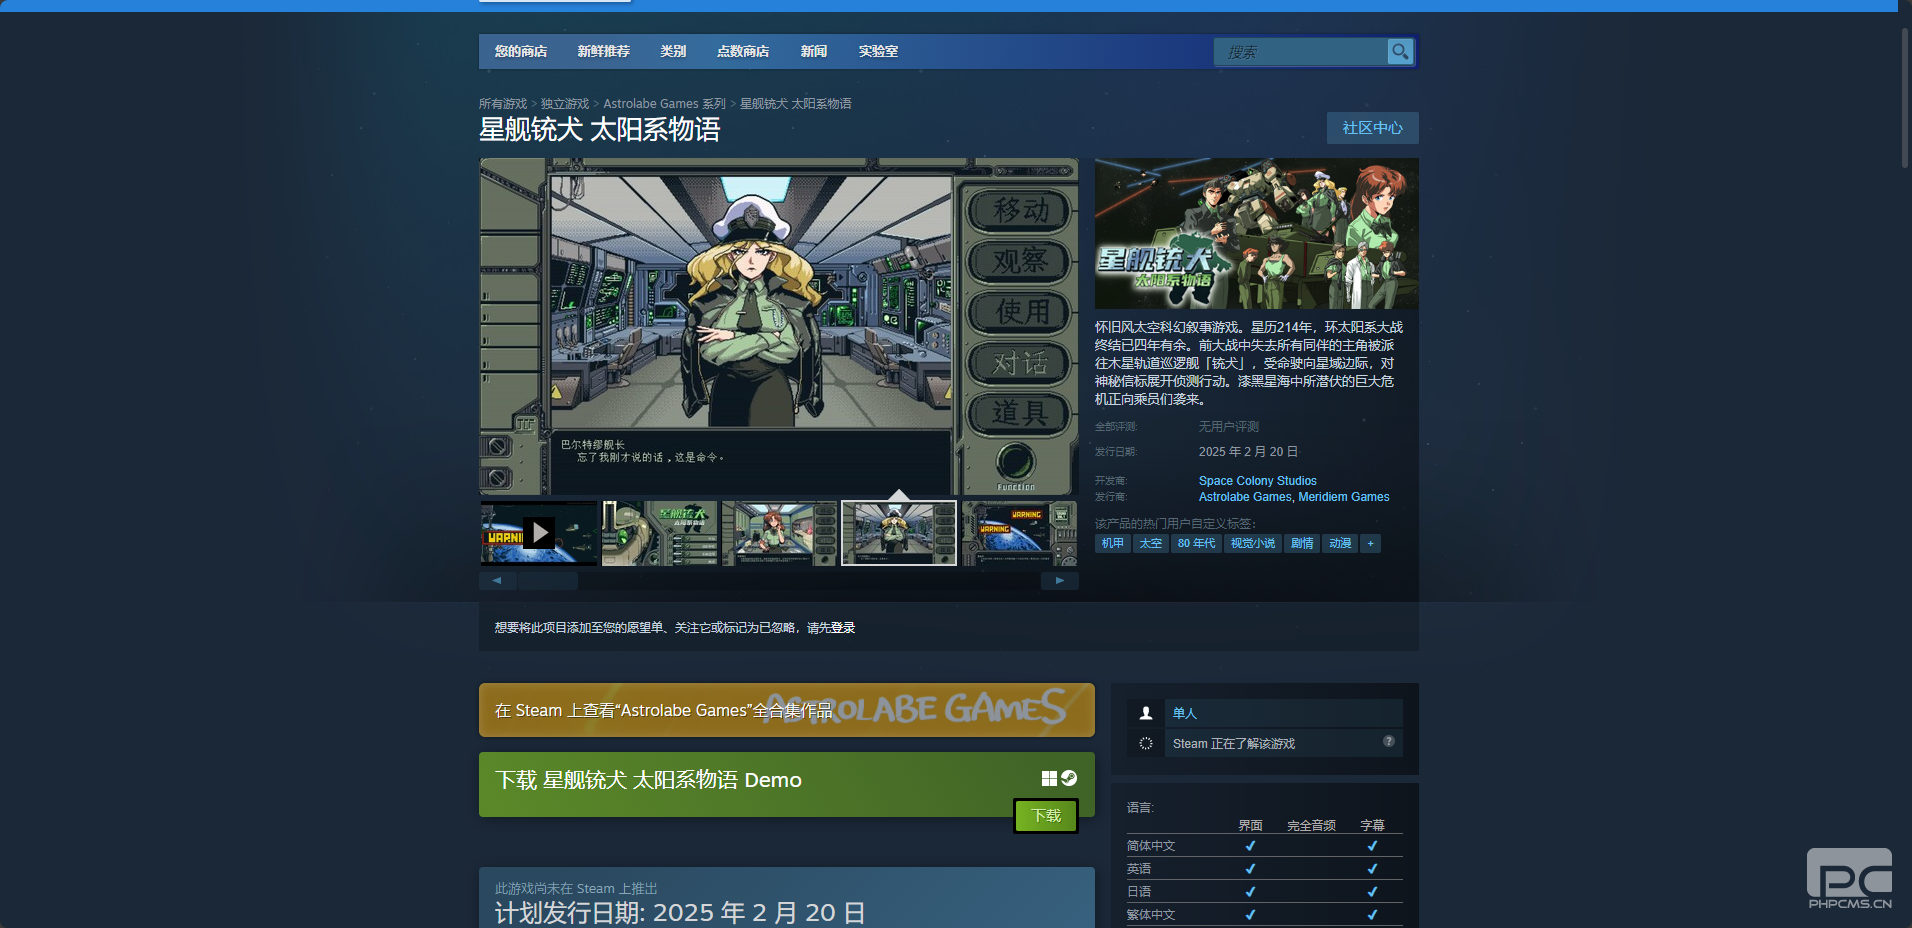Open Astrolabe Games 系列 breadcrumb link
Screen dimensions: 1912x928
(x=665, y=104)
